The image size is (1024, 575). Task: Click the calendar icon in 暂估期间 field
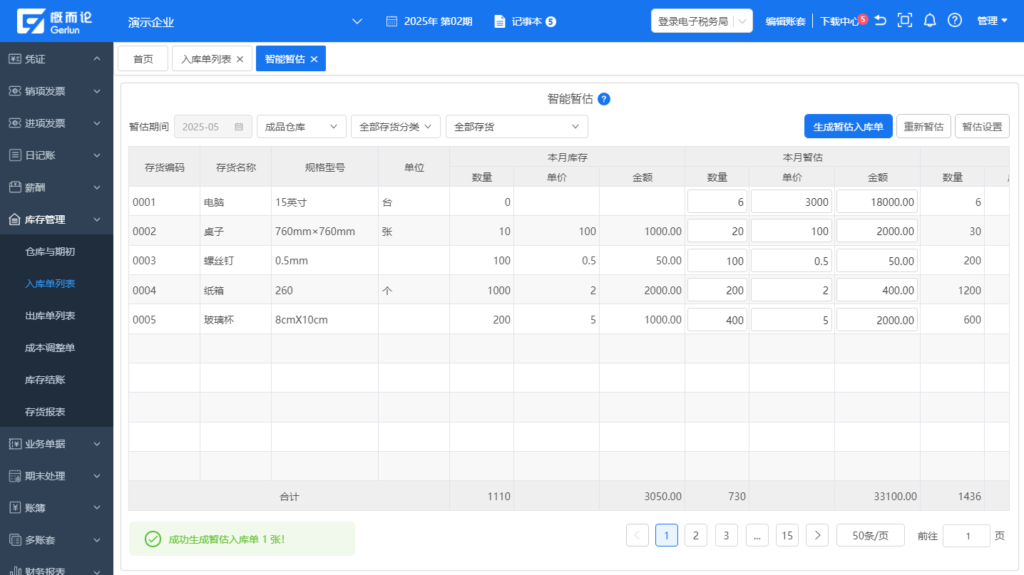[239, 127]
